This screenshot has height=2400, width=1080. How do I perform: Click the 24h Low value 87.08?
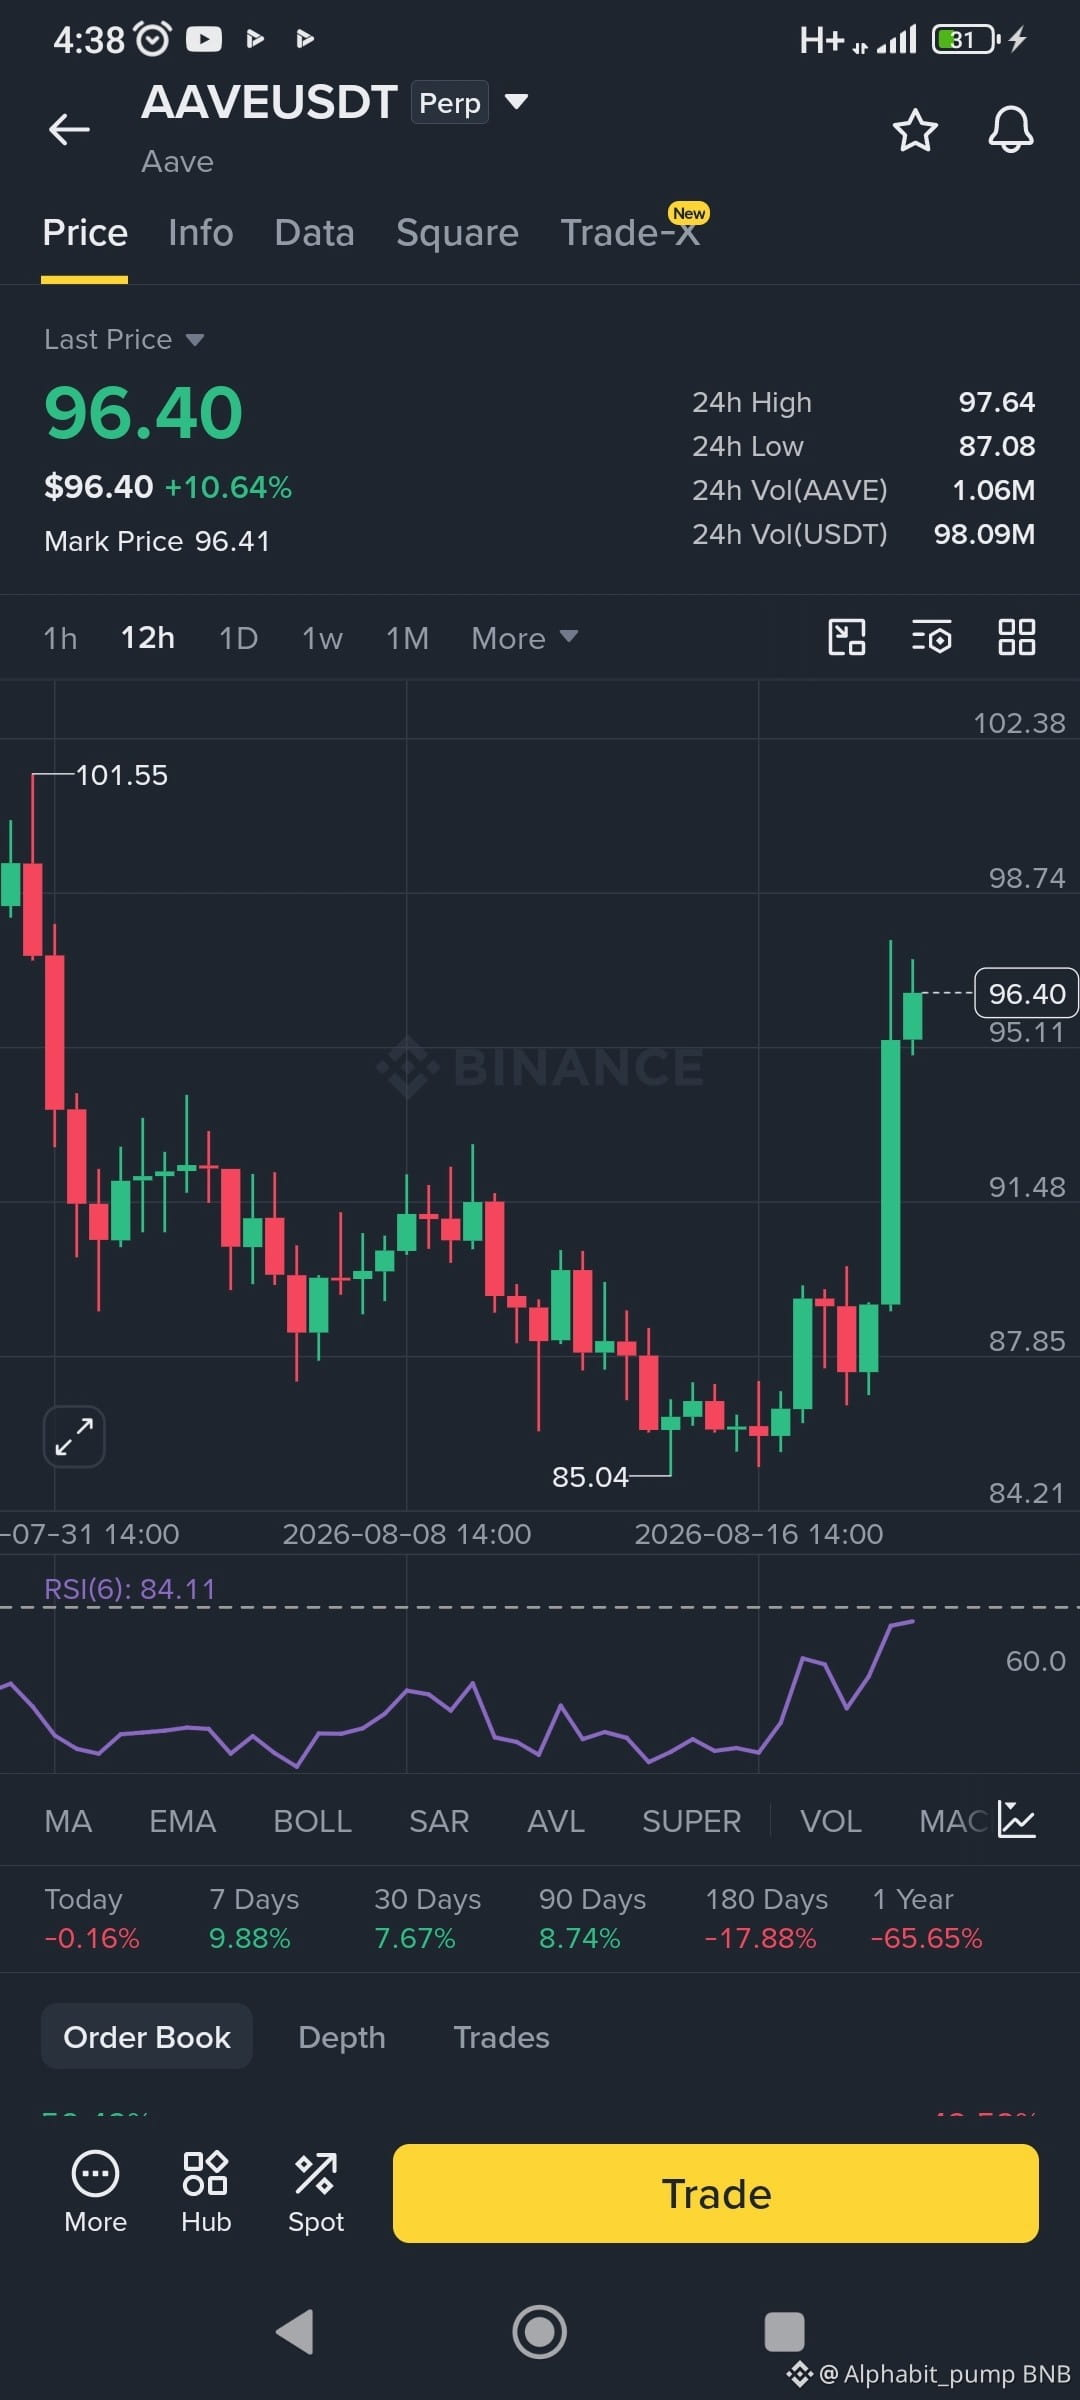(997, 446)
